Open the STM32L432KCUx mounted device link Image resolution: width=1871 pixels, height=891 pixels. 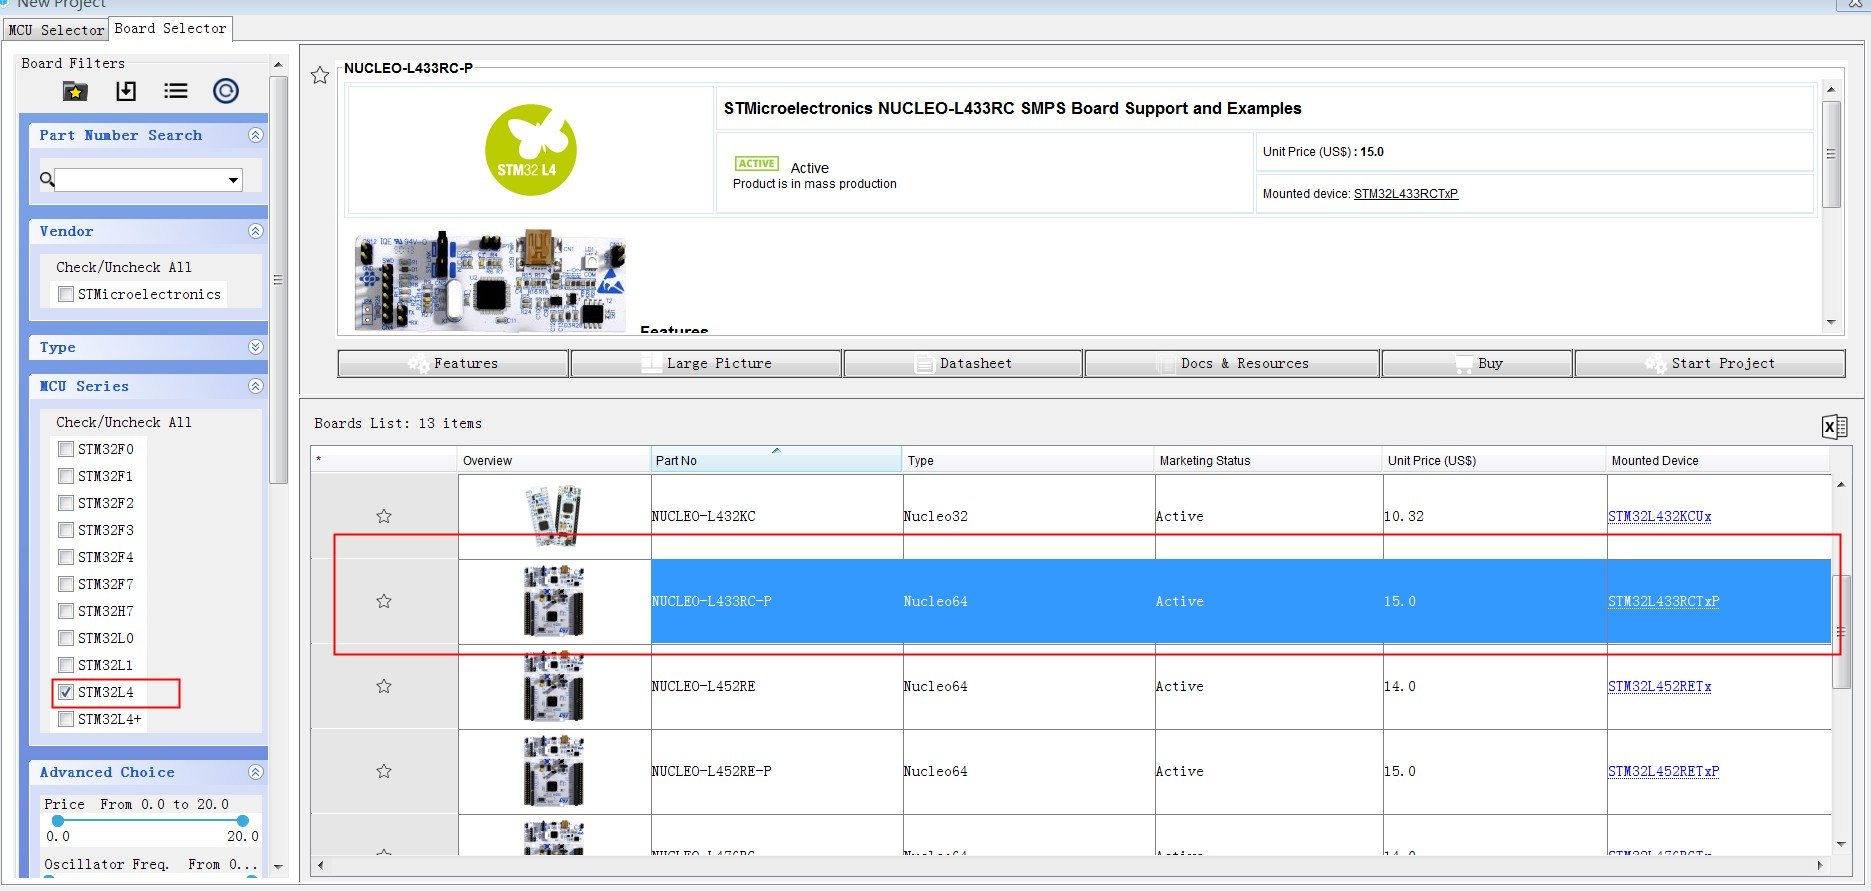pos(1660,516)
